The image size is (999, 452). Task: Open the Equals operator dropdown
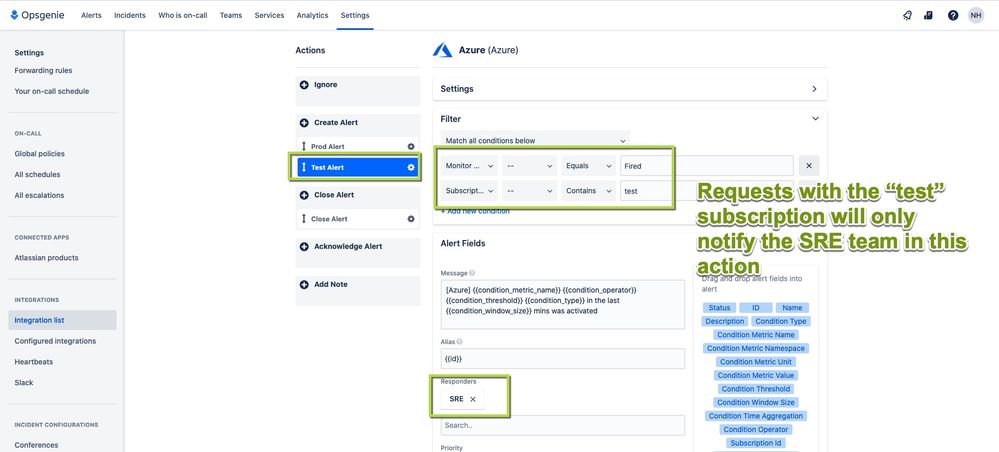pos(588,166)
